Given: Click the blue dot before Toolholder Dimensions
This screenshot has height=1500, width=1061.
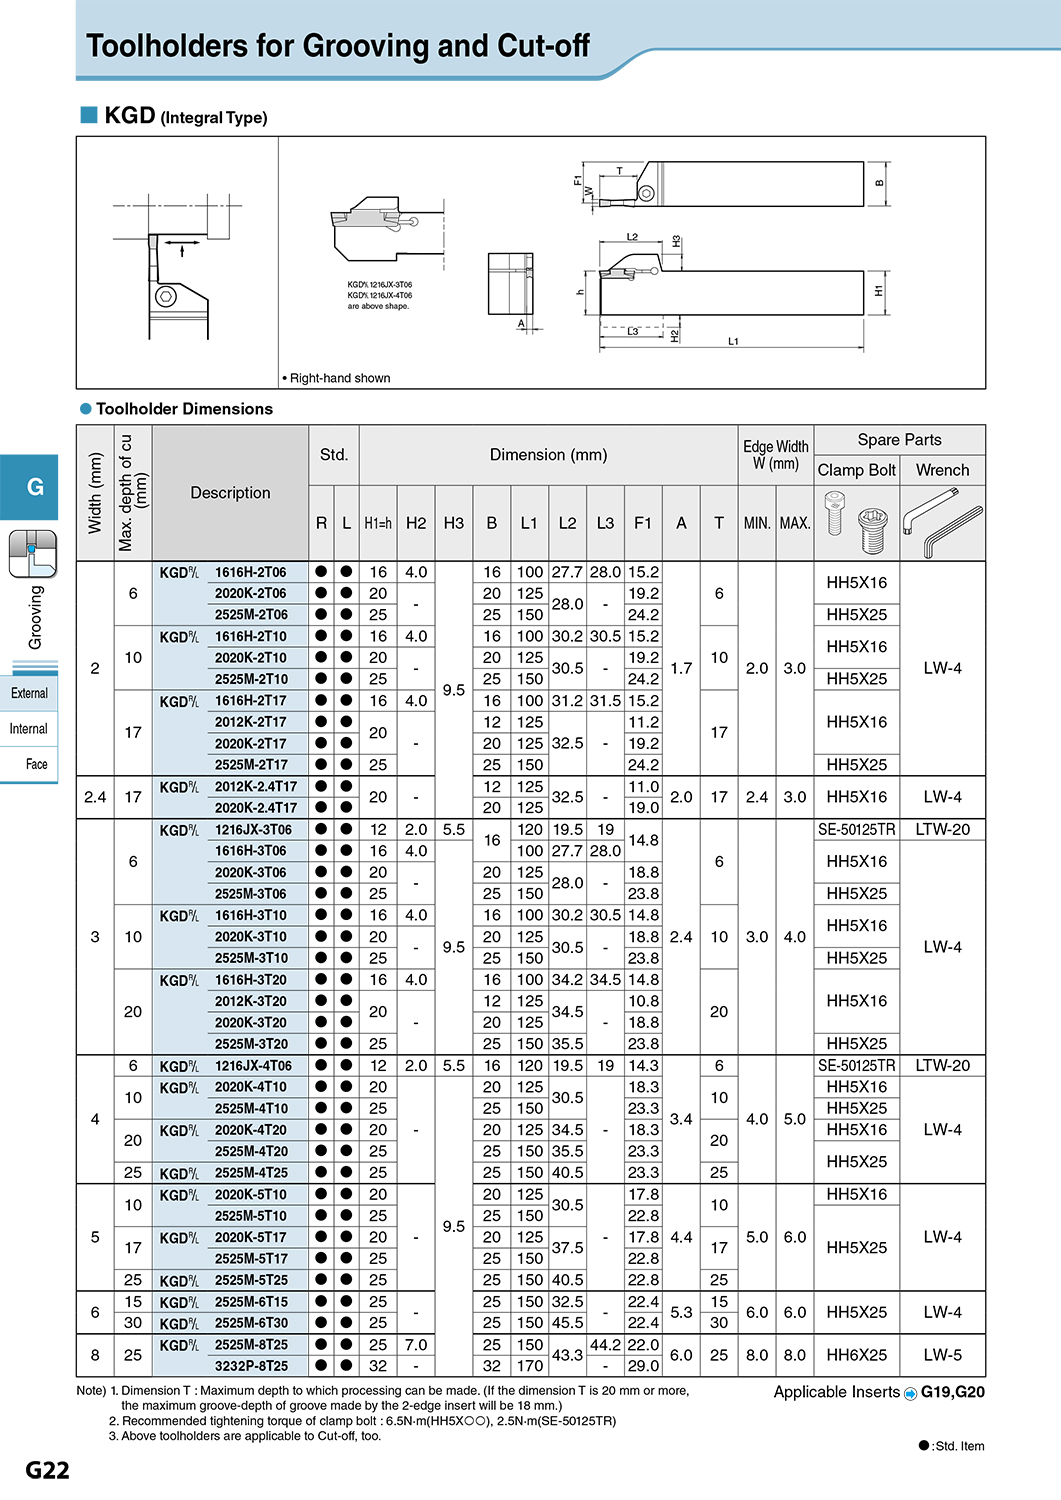Looking at the screenshot, I should (x=86, y=409).
